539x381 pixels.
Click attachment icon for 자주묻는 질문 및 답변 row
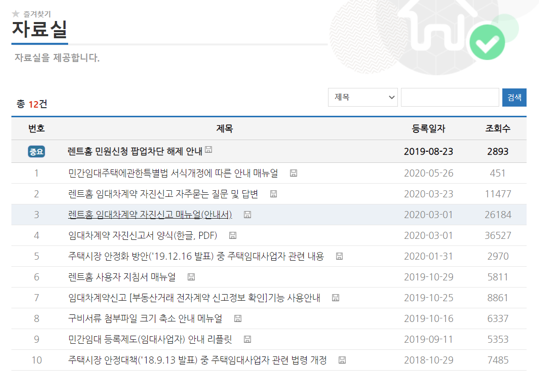click(x=273, y=194)
